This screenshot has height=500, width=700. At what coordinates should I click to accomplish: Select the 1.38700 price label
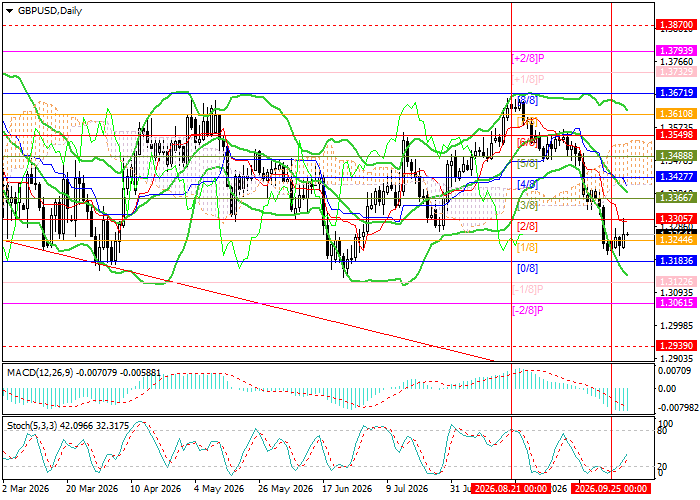pos(676,25)
